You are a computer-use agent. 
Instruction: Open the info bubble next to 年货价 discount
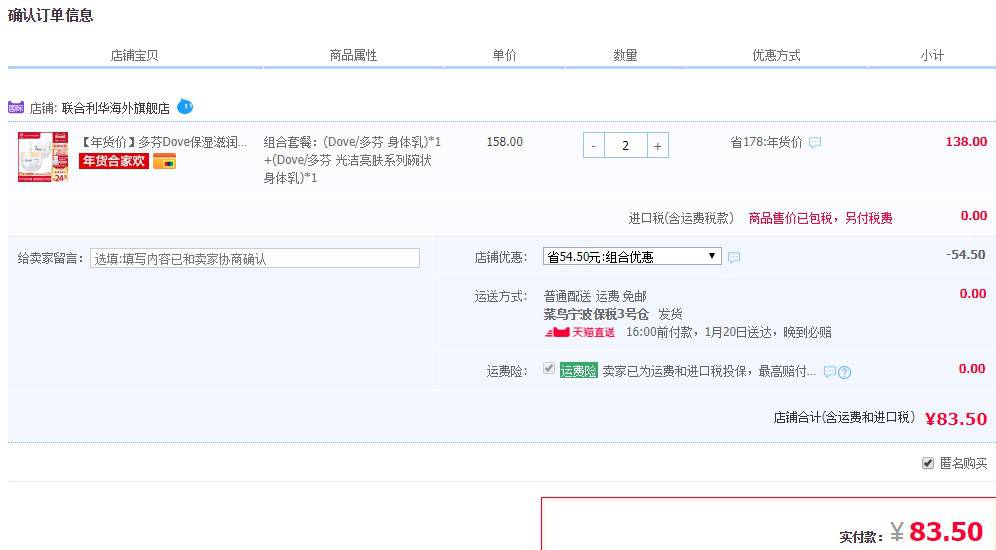[x=815, y=143]
